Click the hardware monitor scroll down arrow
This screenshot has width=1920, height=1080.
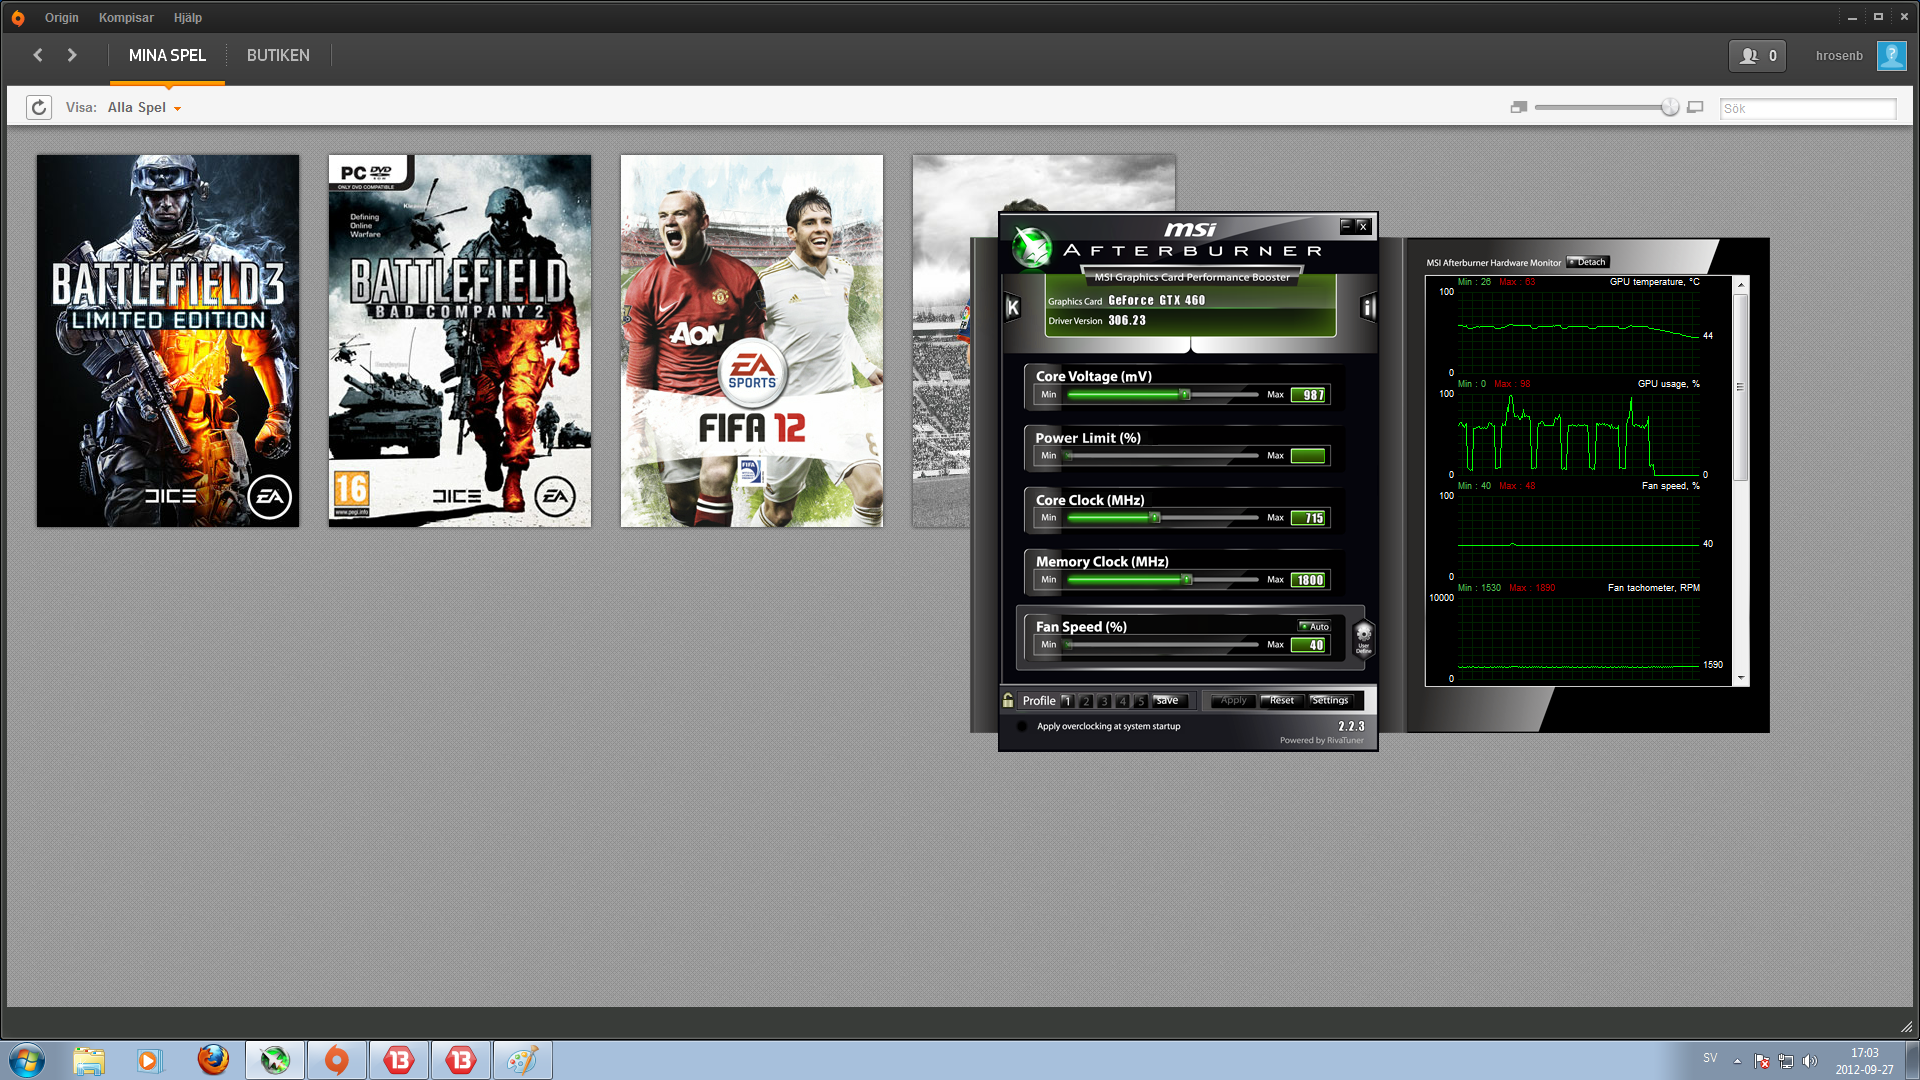click(1741, 678)
